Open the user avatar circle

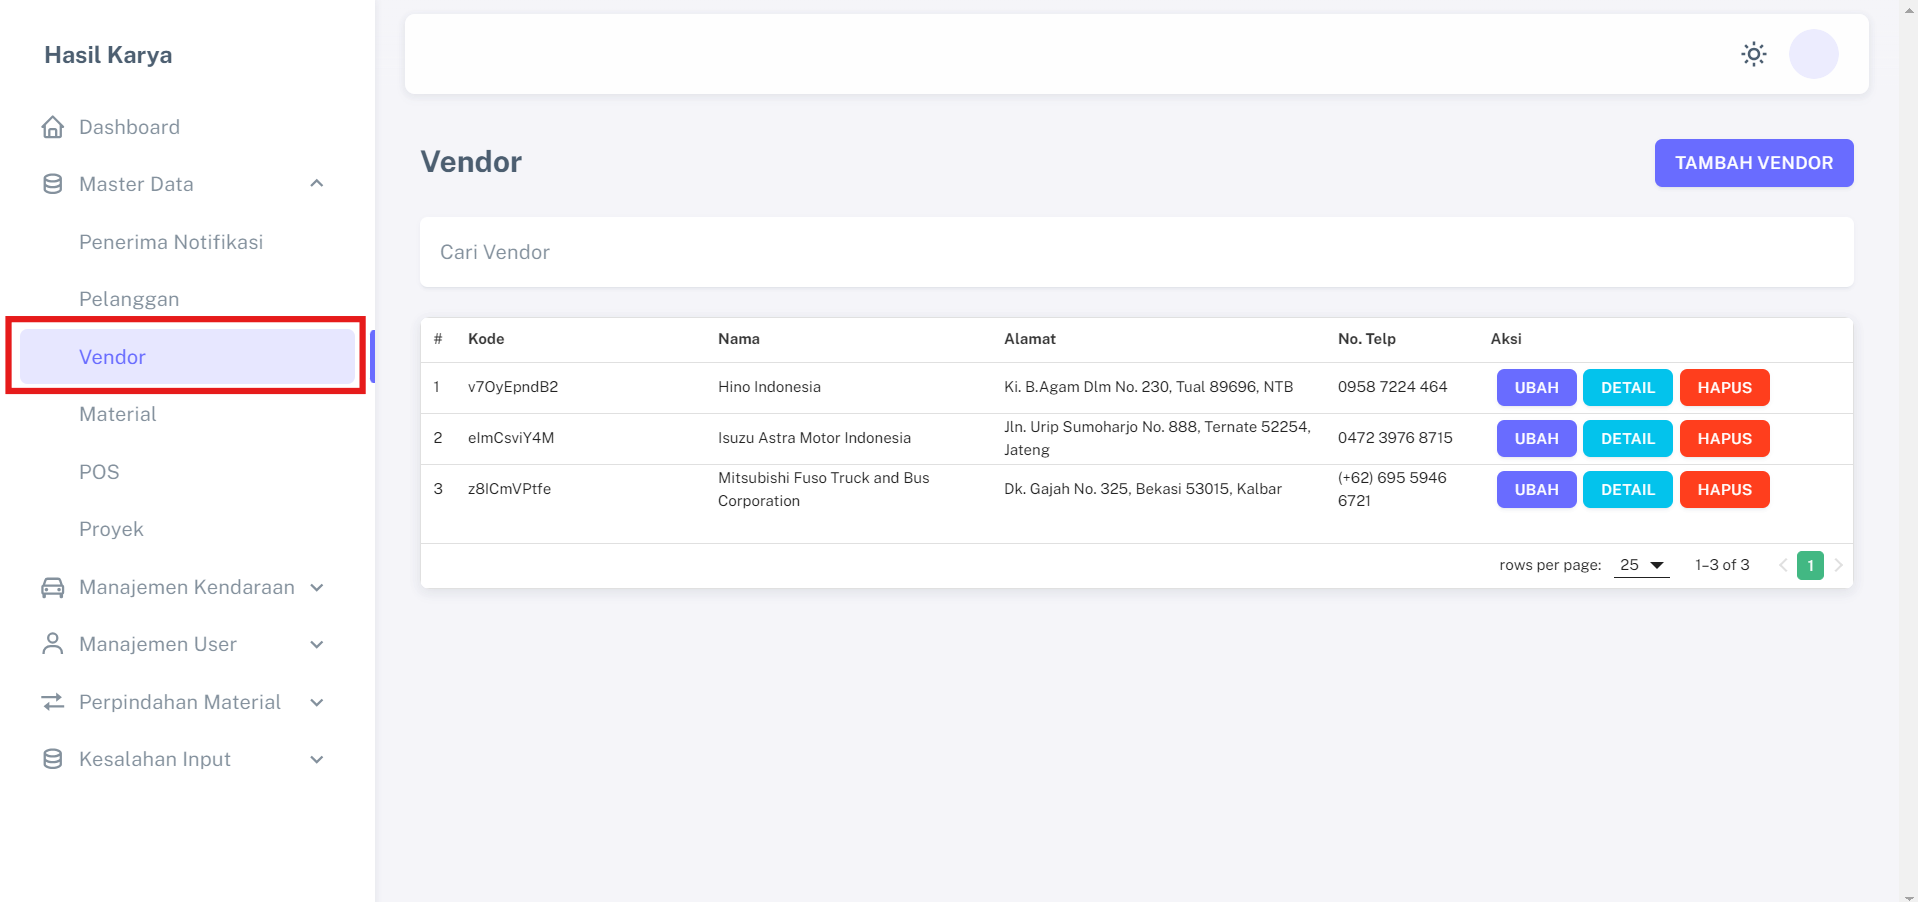[1813, 54]
